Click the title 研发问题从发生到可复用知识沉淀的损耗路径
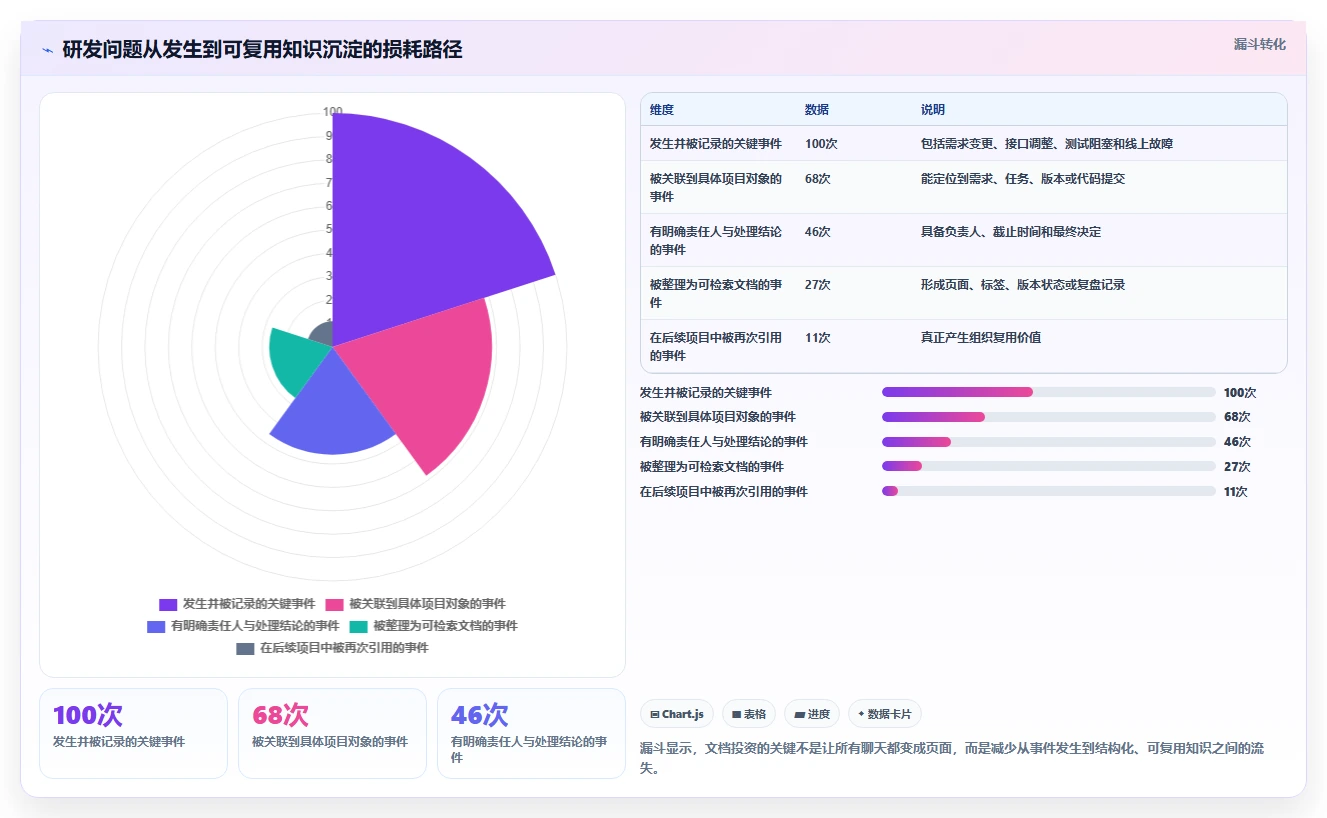This screenshot has width=1327, height=818. tap(262, 50)
